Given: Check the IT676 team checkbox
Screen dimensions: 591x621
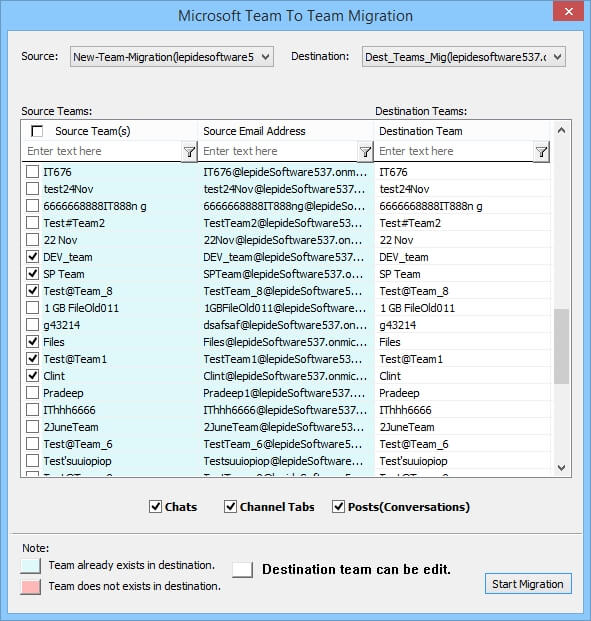Looking at the screenshot, I should [x=32, y=172].
